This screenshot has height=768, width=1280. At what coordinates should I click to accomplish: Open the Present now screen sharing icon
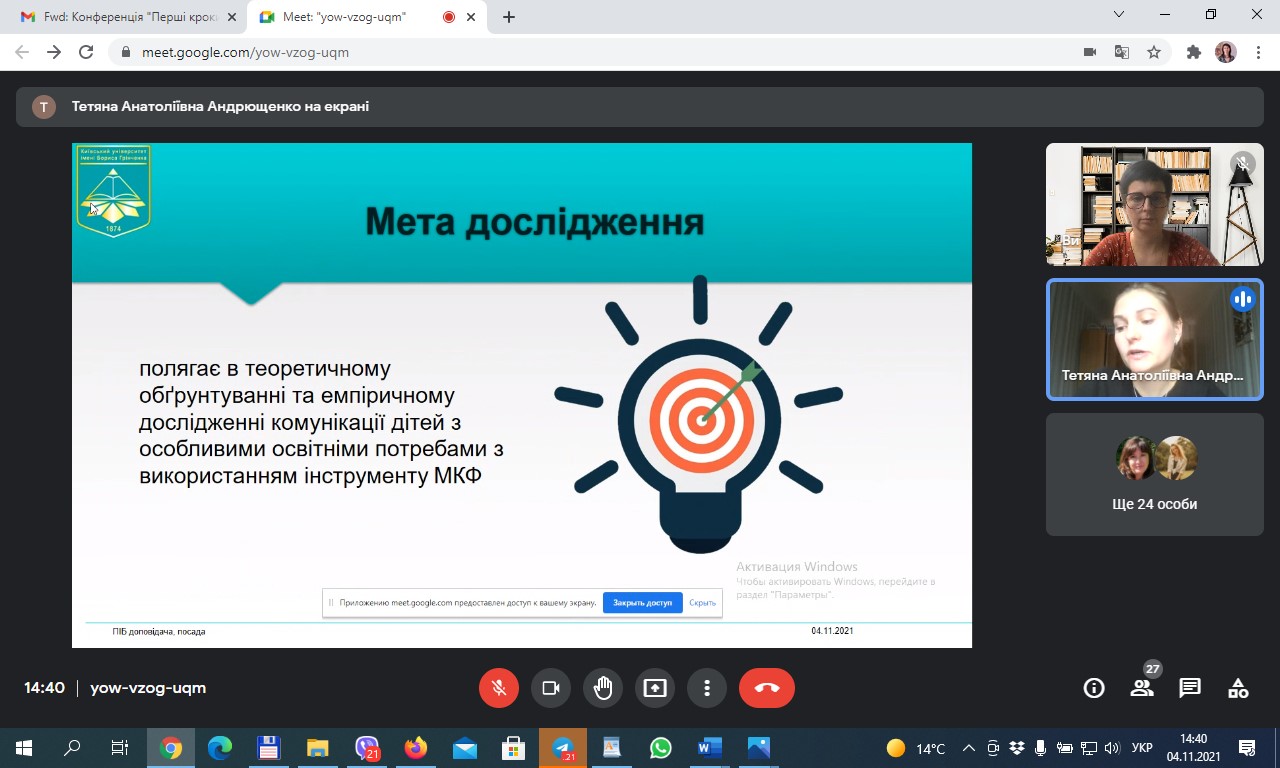click(655, 687)
